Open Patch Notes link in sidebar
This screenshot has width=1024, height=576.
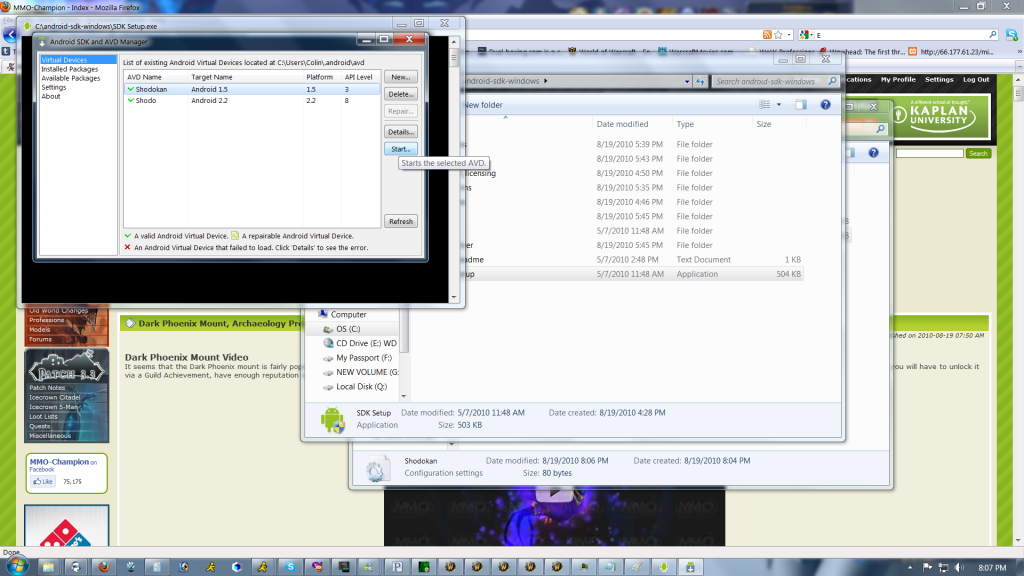47,387
